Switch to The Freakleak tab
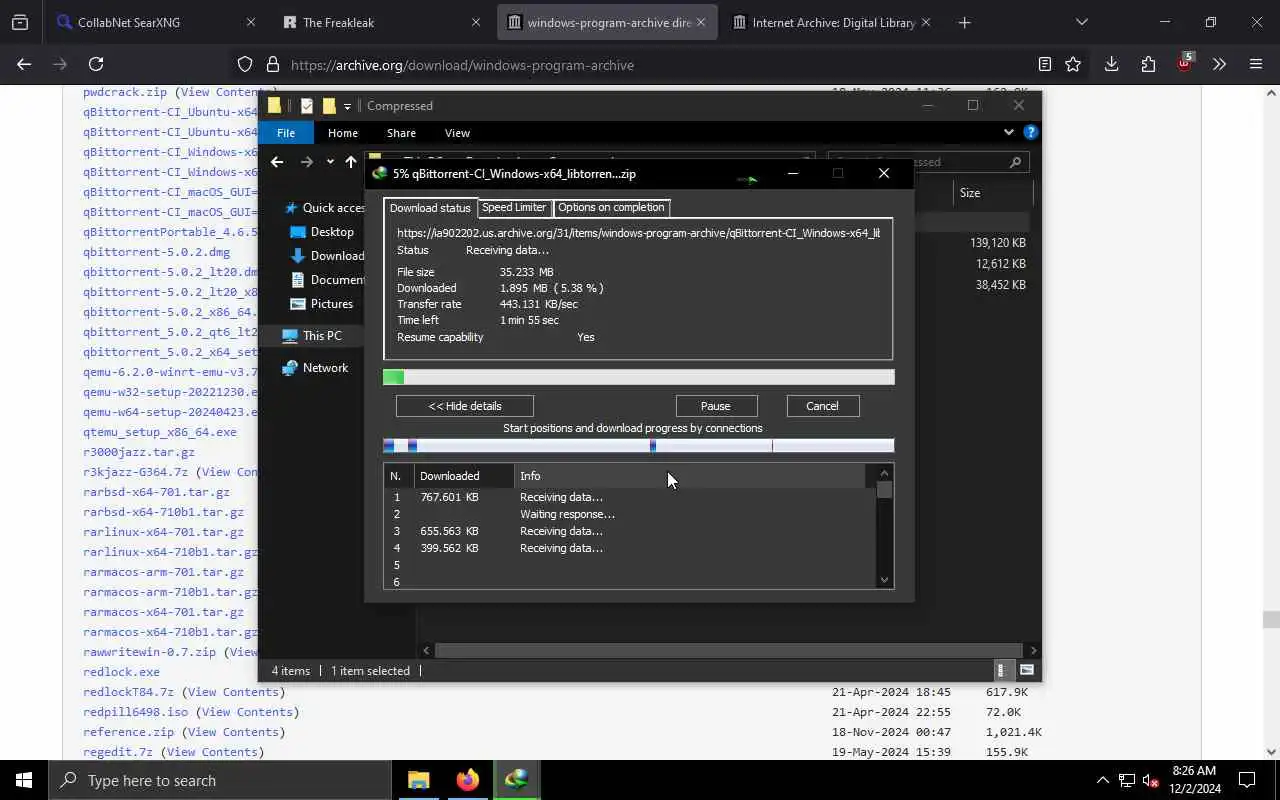Image resolution: width=1280 pixels, height=800 pixels. (382, 22)
